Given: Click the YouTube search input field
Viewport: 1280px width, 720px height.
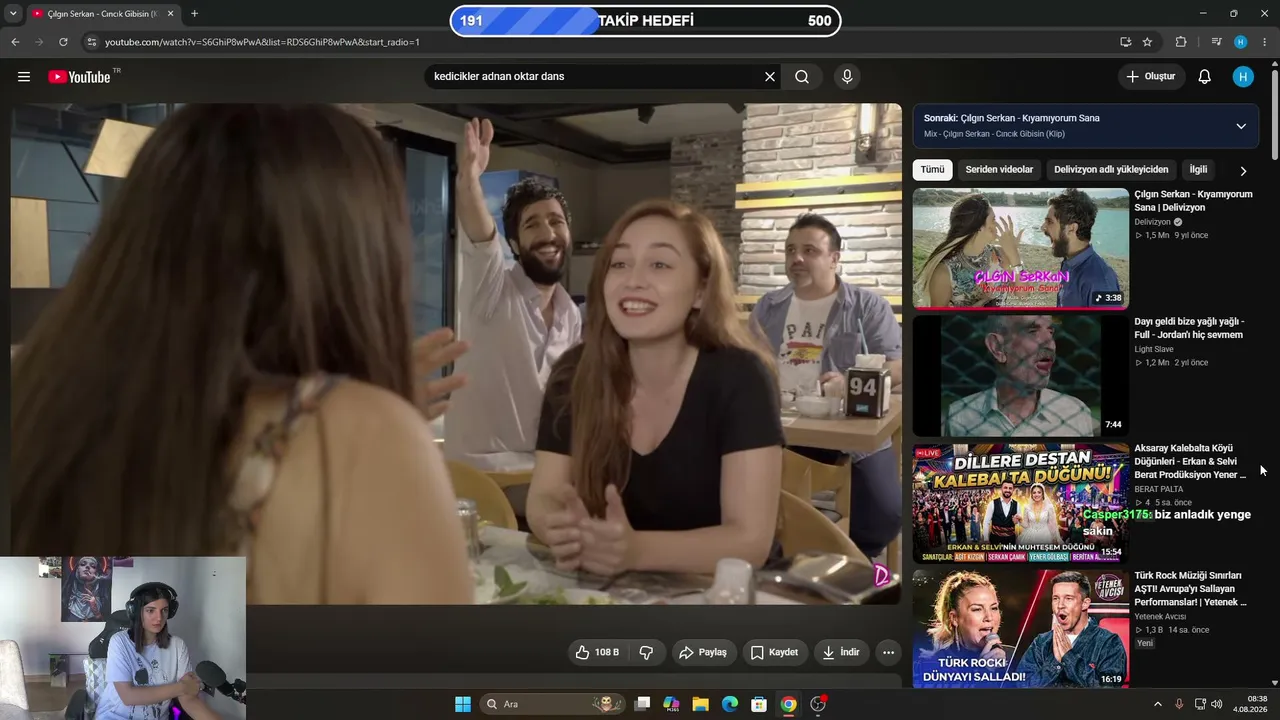Looking at the screenshot, I should pos(595,77).
